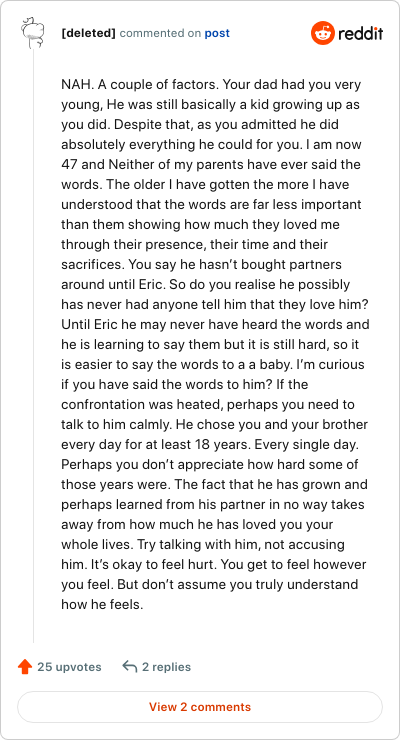
Task: Open the blue "post" link
Action: point(217,34)
